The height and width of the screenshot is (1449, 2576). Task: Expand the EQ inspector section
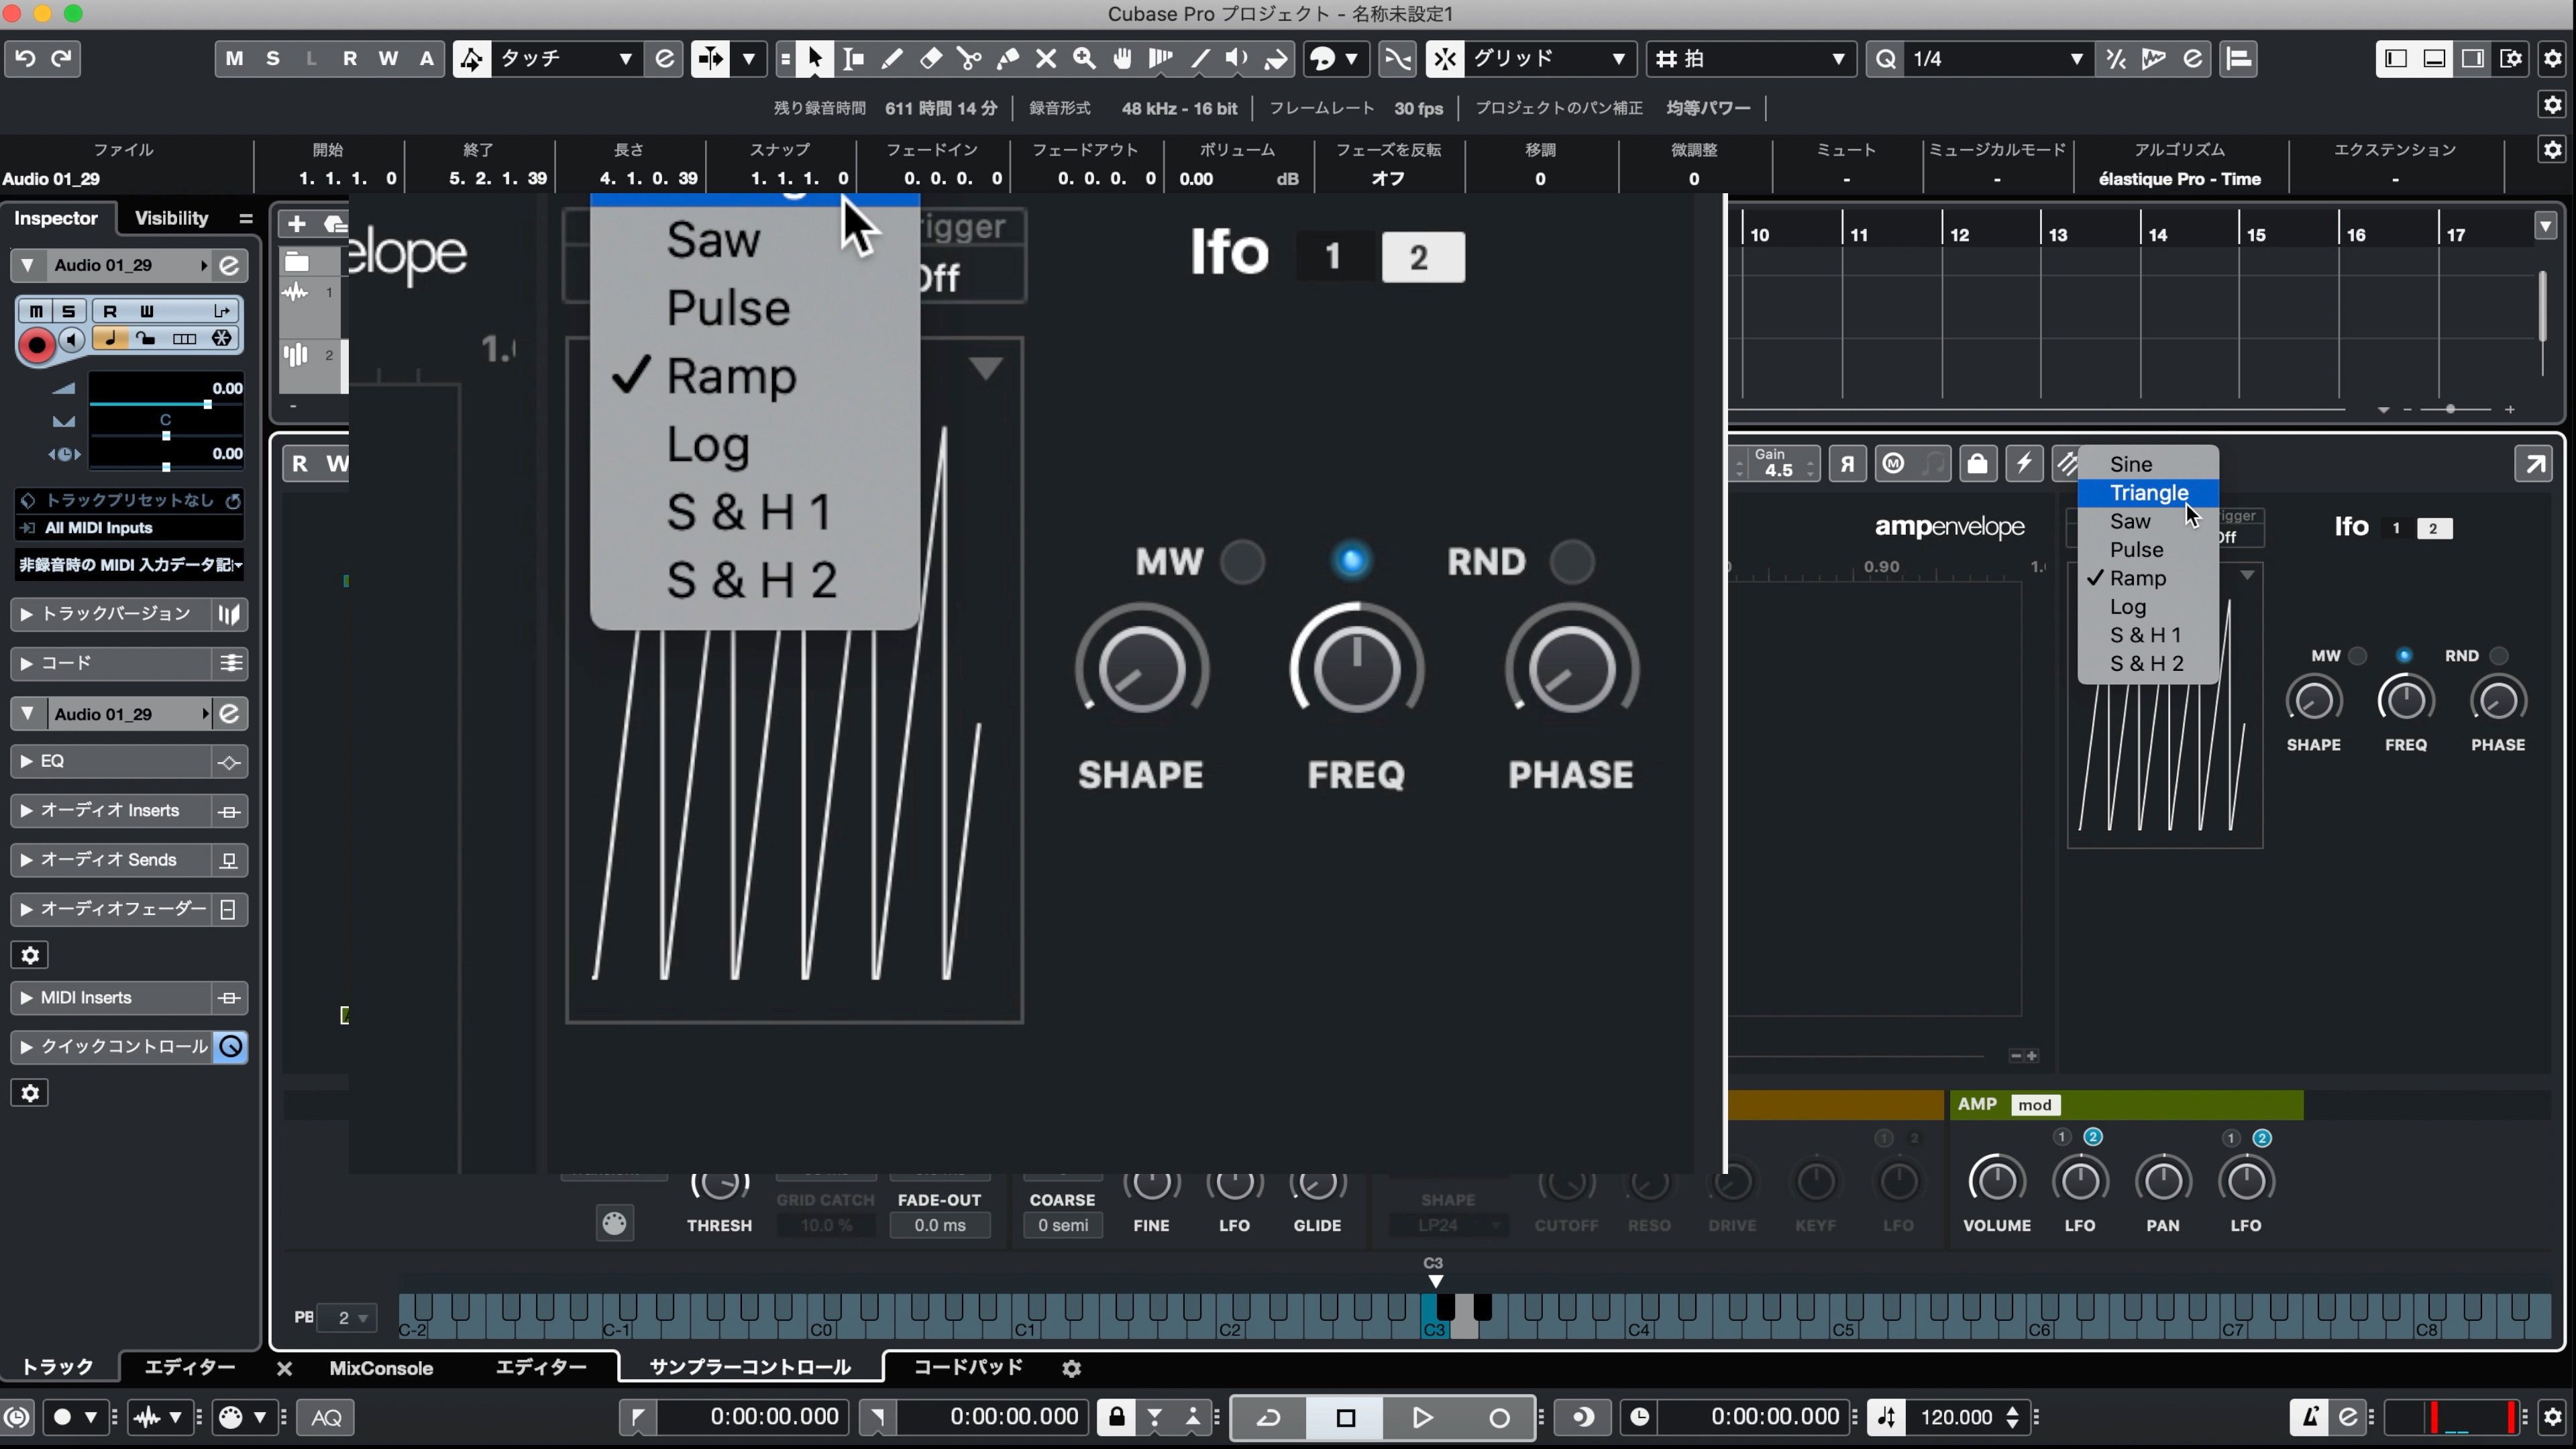(x=112, y=762)
